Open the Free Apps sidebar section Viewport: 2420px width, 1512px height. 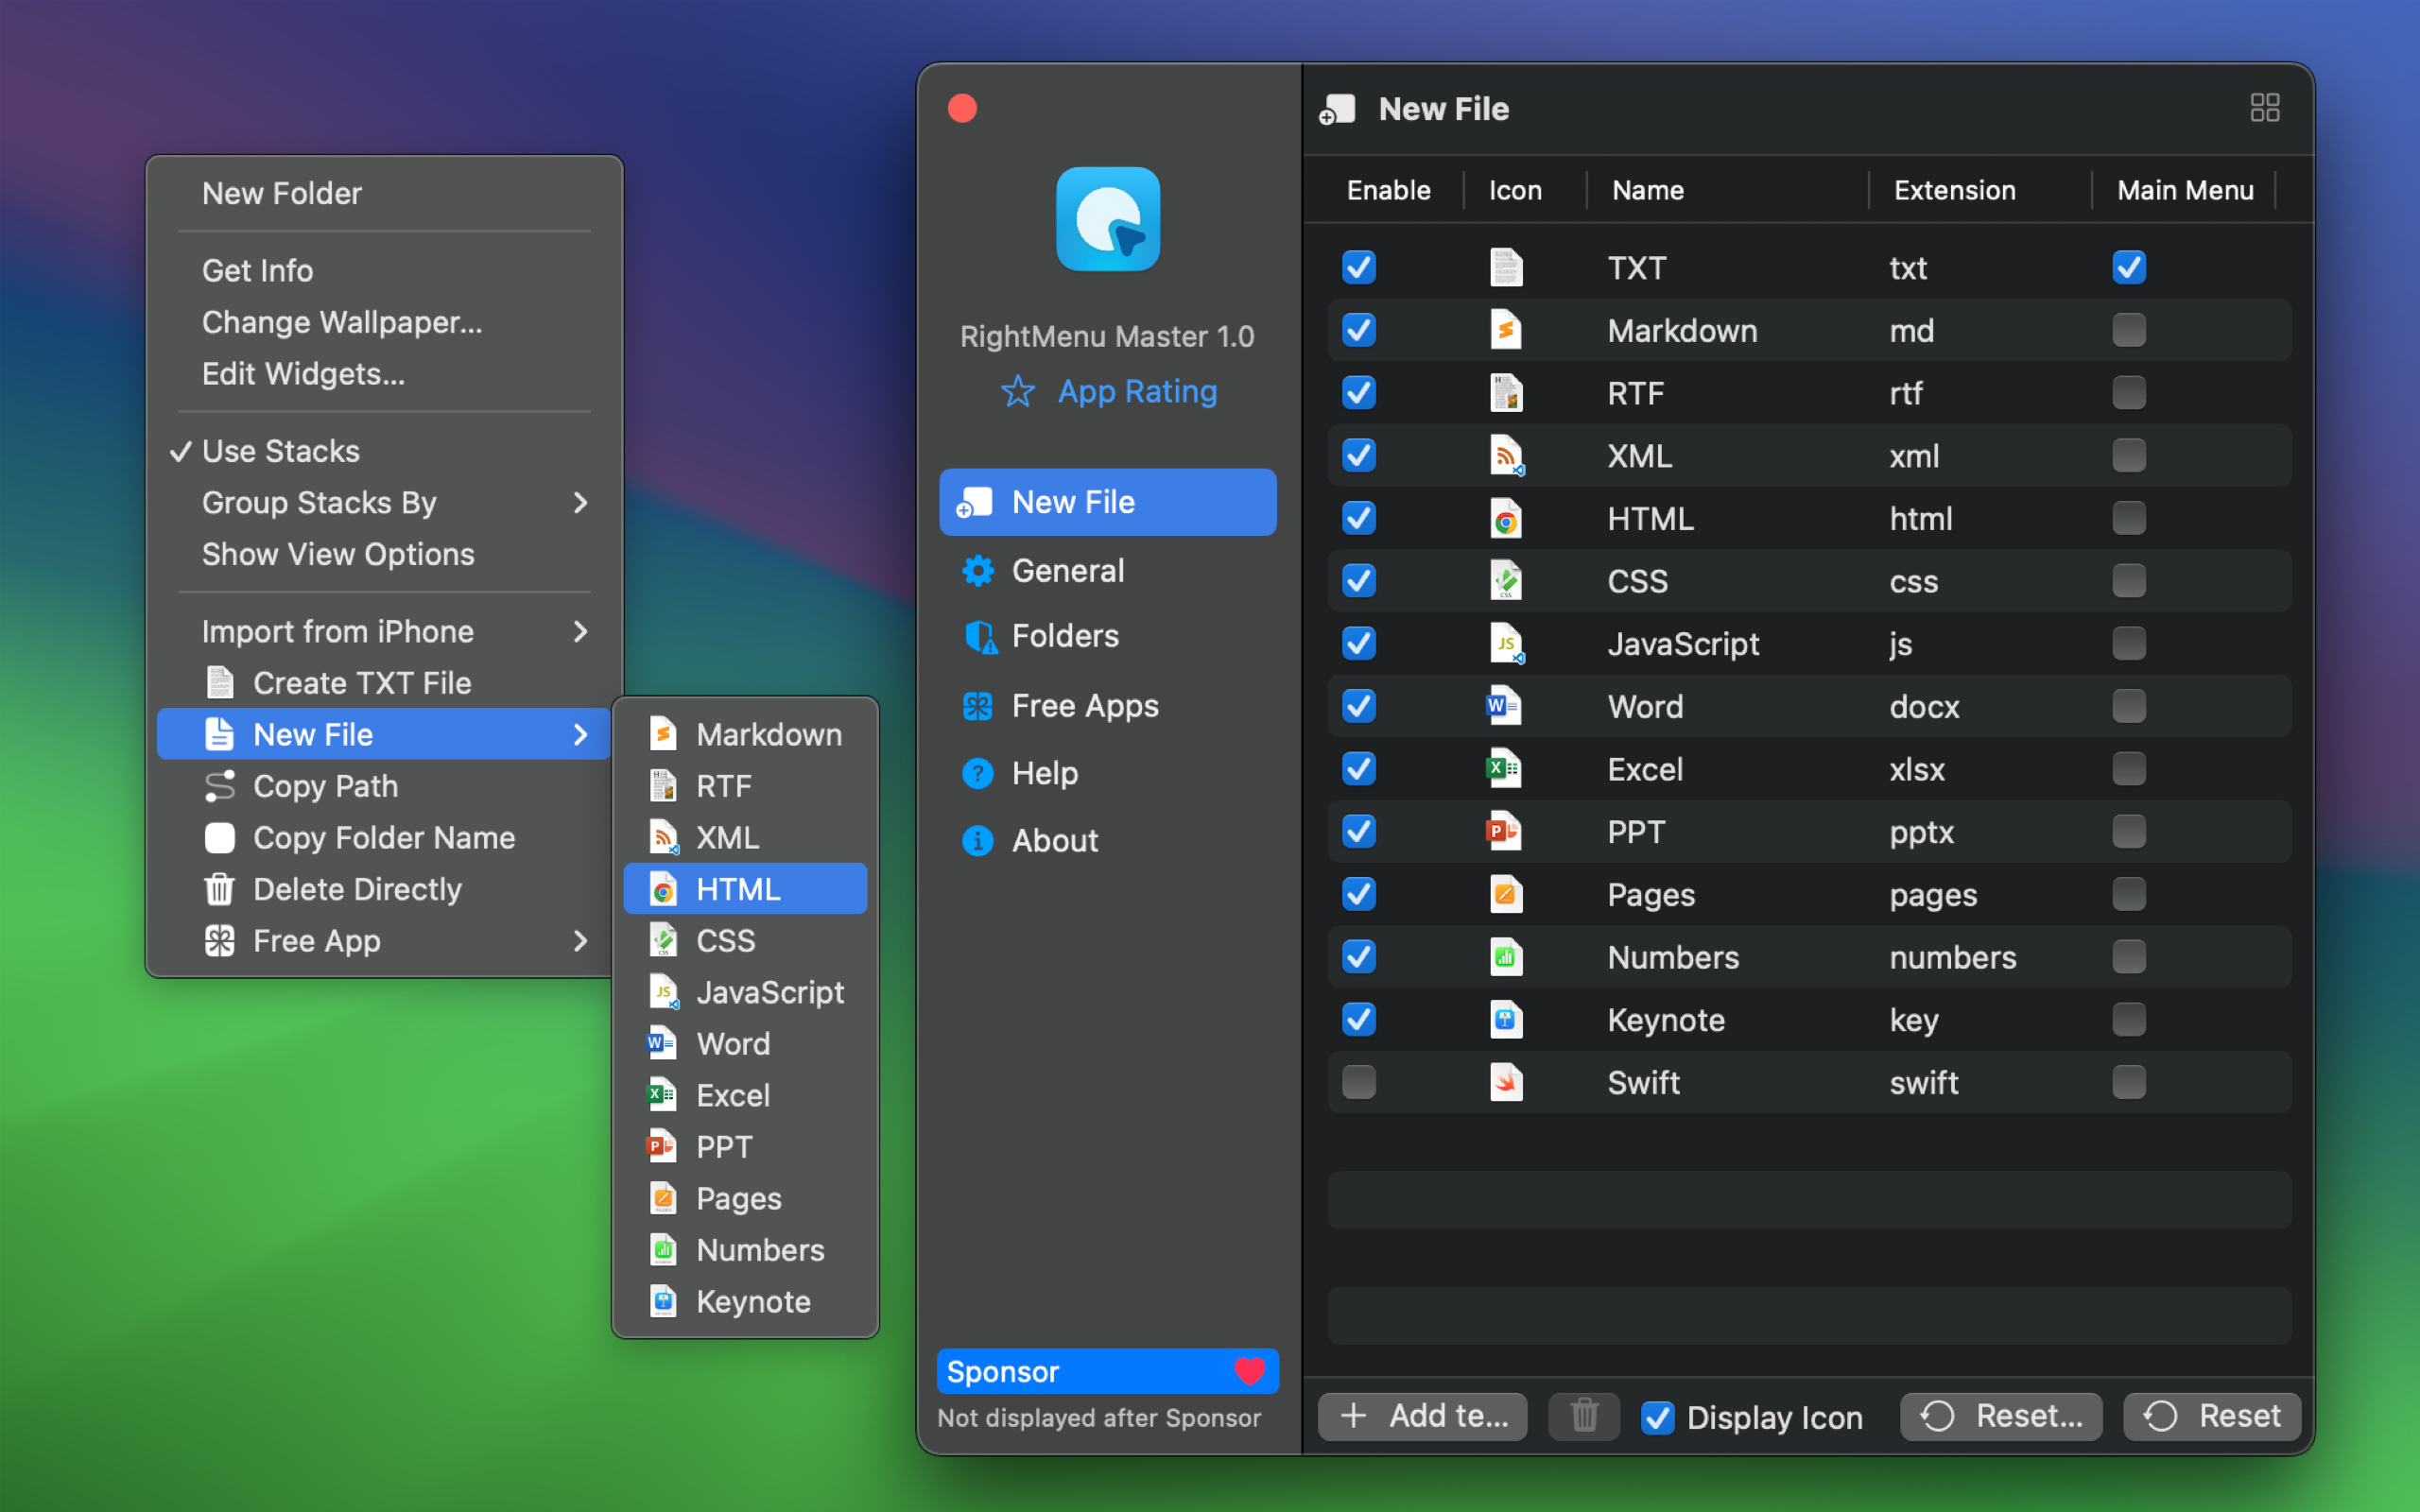point(1108,706)
